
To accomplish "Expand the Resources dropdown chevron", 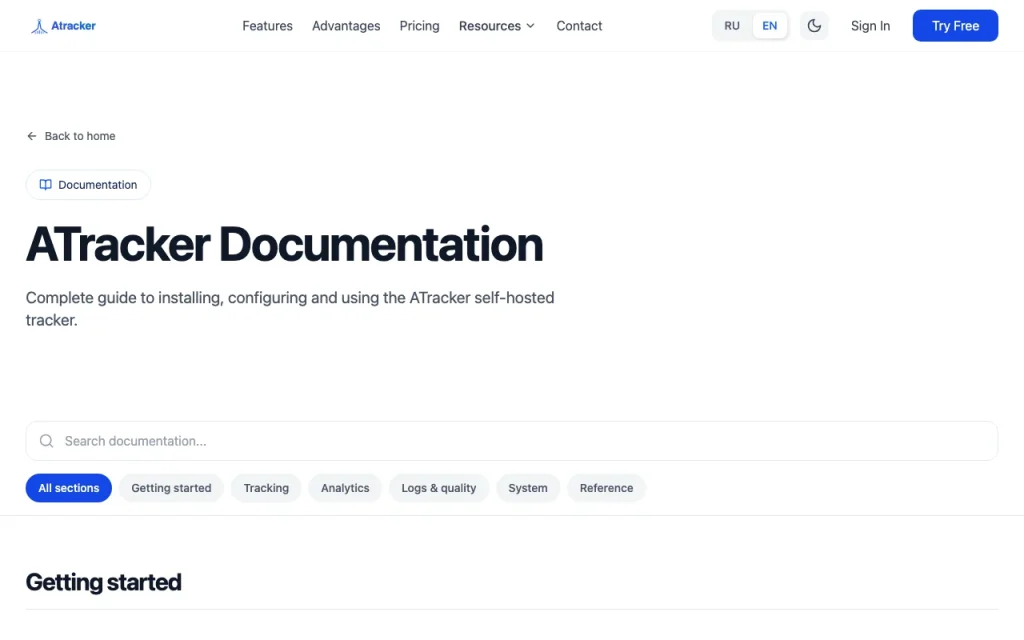I will coord(530,26).
